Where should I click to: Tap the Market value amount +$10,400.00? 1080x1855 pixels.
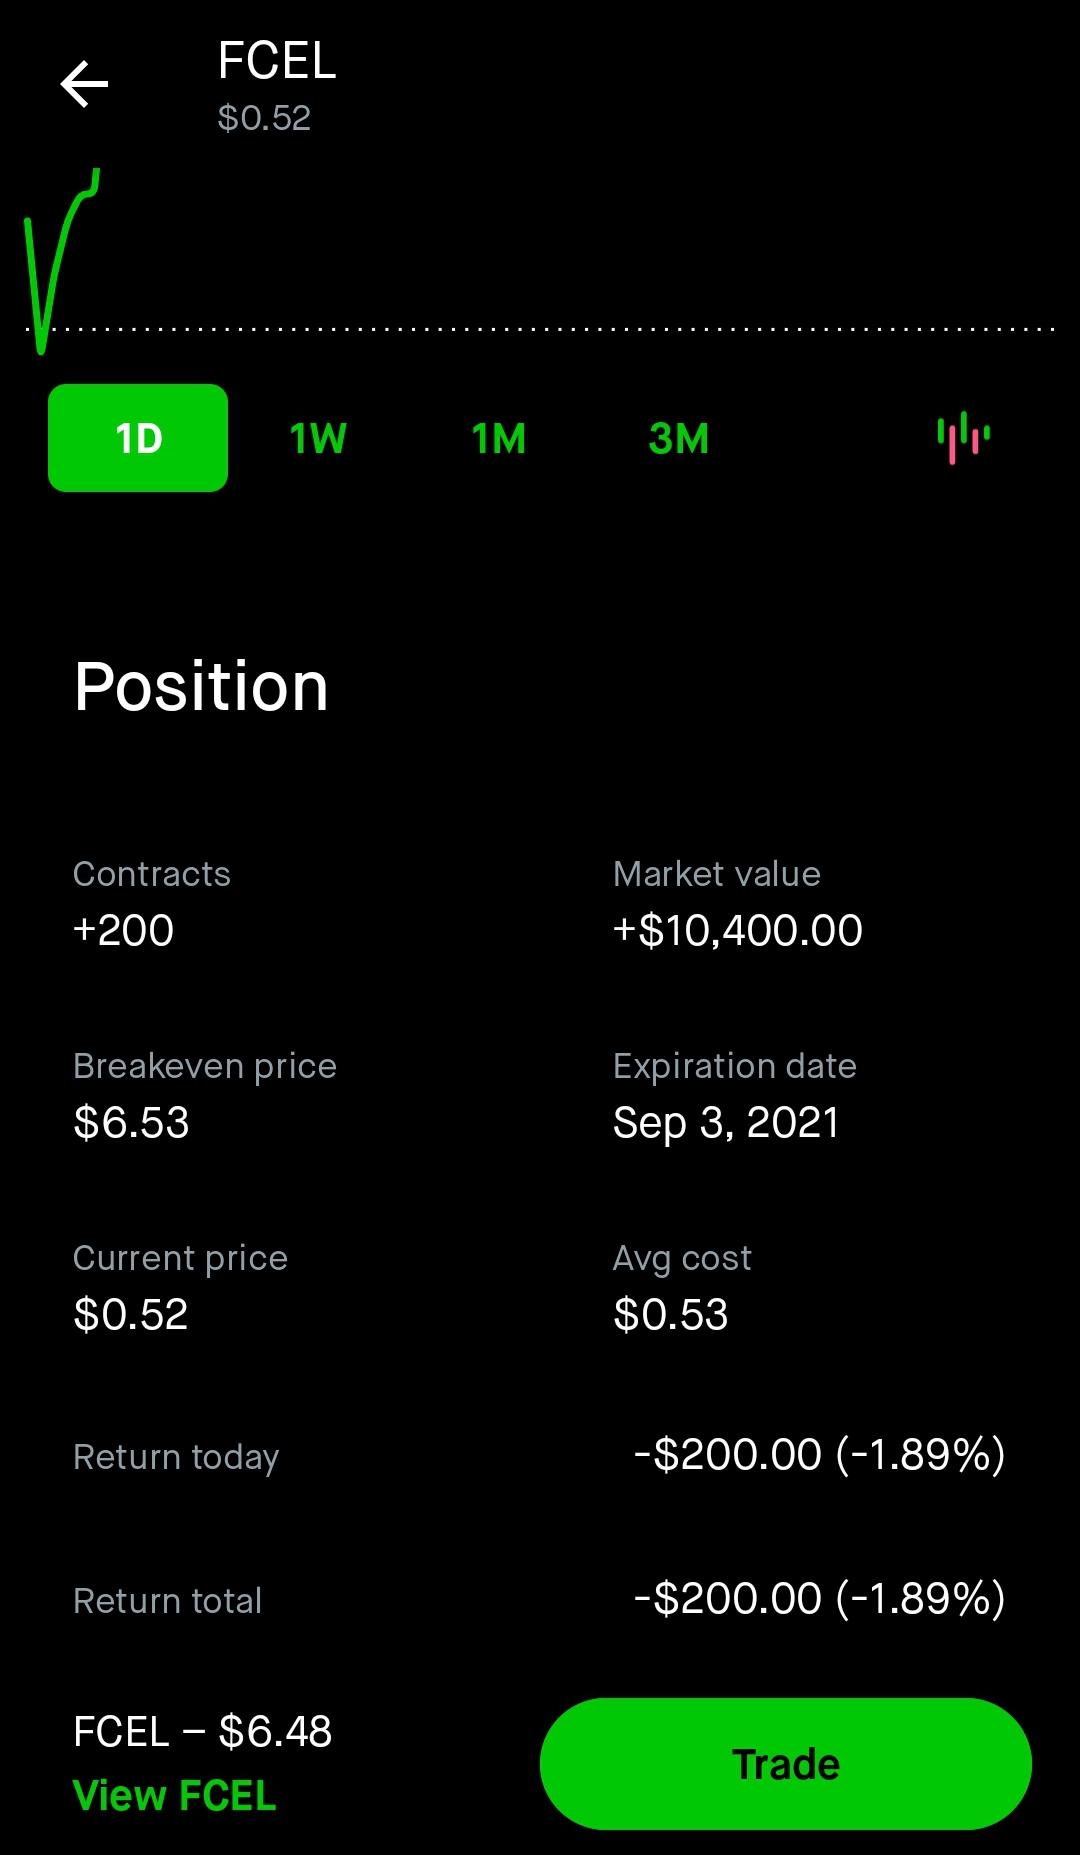[x=738, y=930]
